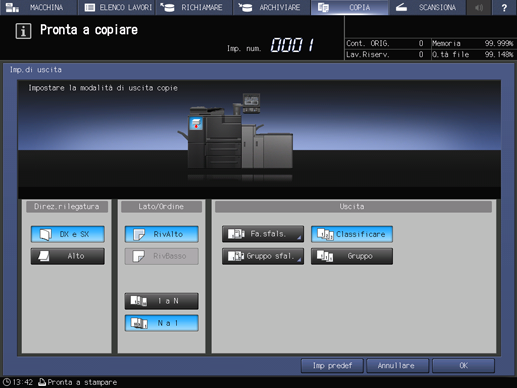Image resolution: width=517 pixels, height=388 pixels.
Task: Click the ARCHIVIARE store disk icon
Action: click(x=245, y=7)
